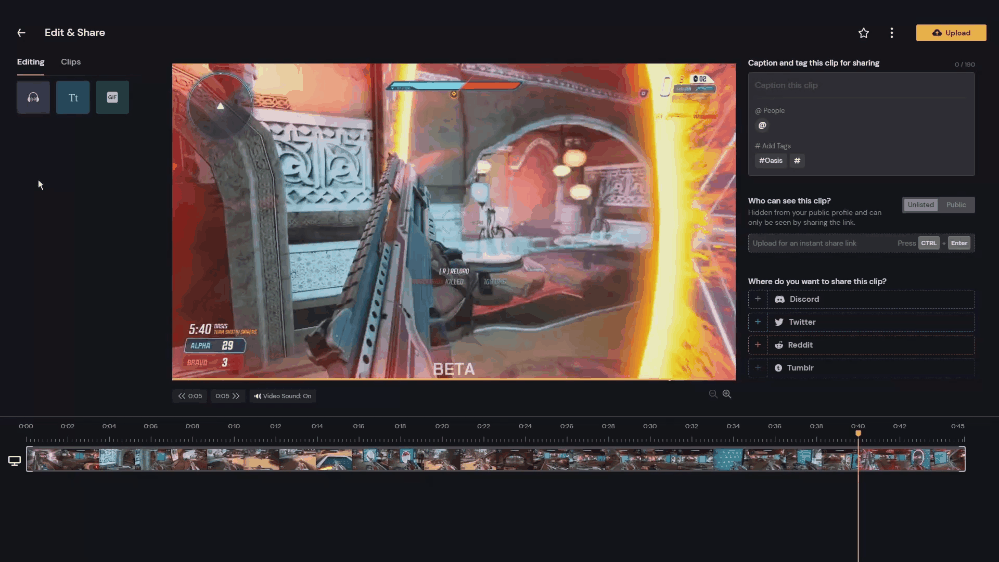999x562 pixels.
Task: Click the screen track monitor icon
Action: (14, 460)
